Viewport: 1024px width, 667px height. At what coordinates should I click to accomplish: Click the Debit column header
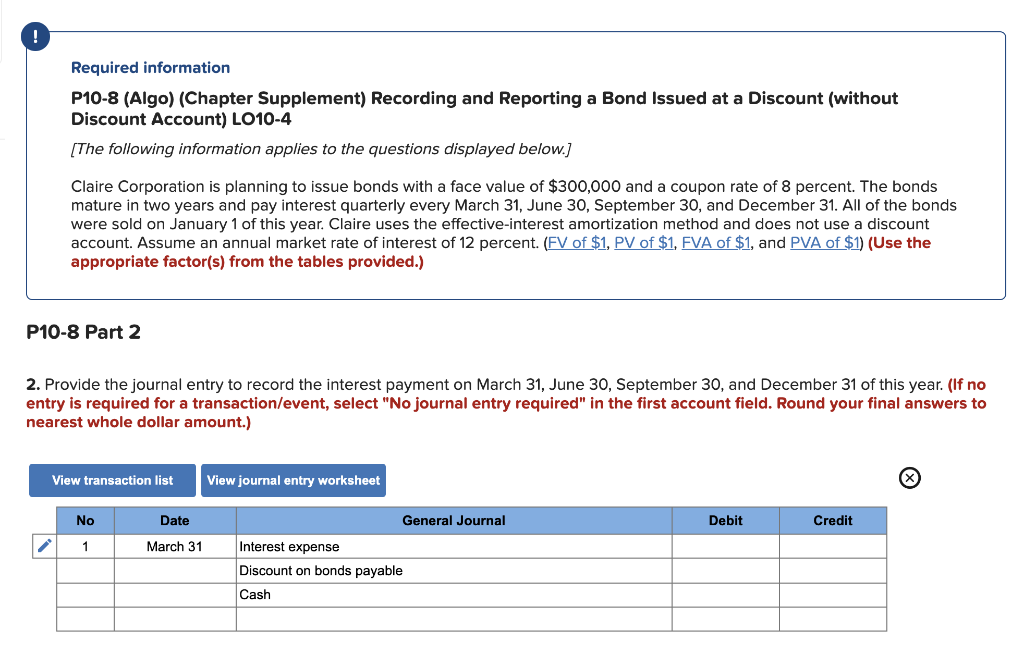pyautogui.click(x=725, y=520)
